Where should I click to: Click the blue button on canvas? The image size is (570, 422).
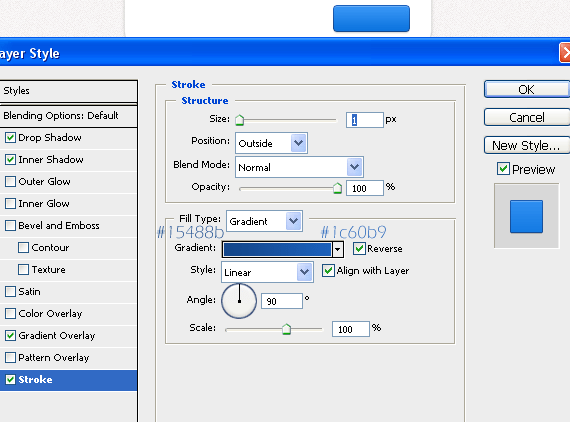(x=371, y=19)
